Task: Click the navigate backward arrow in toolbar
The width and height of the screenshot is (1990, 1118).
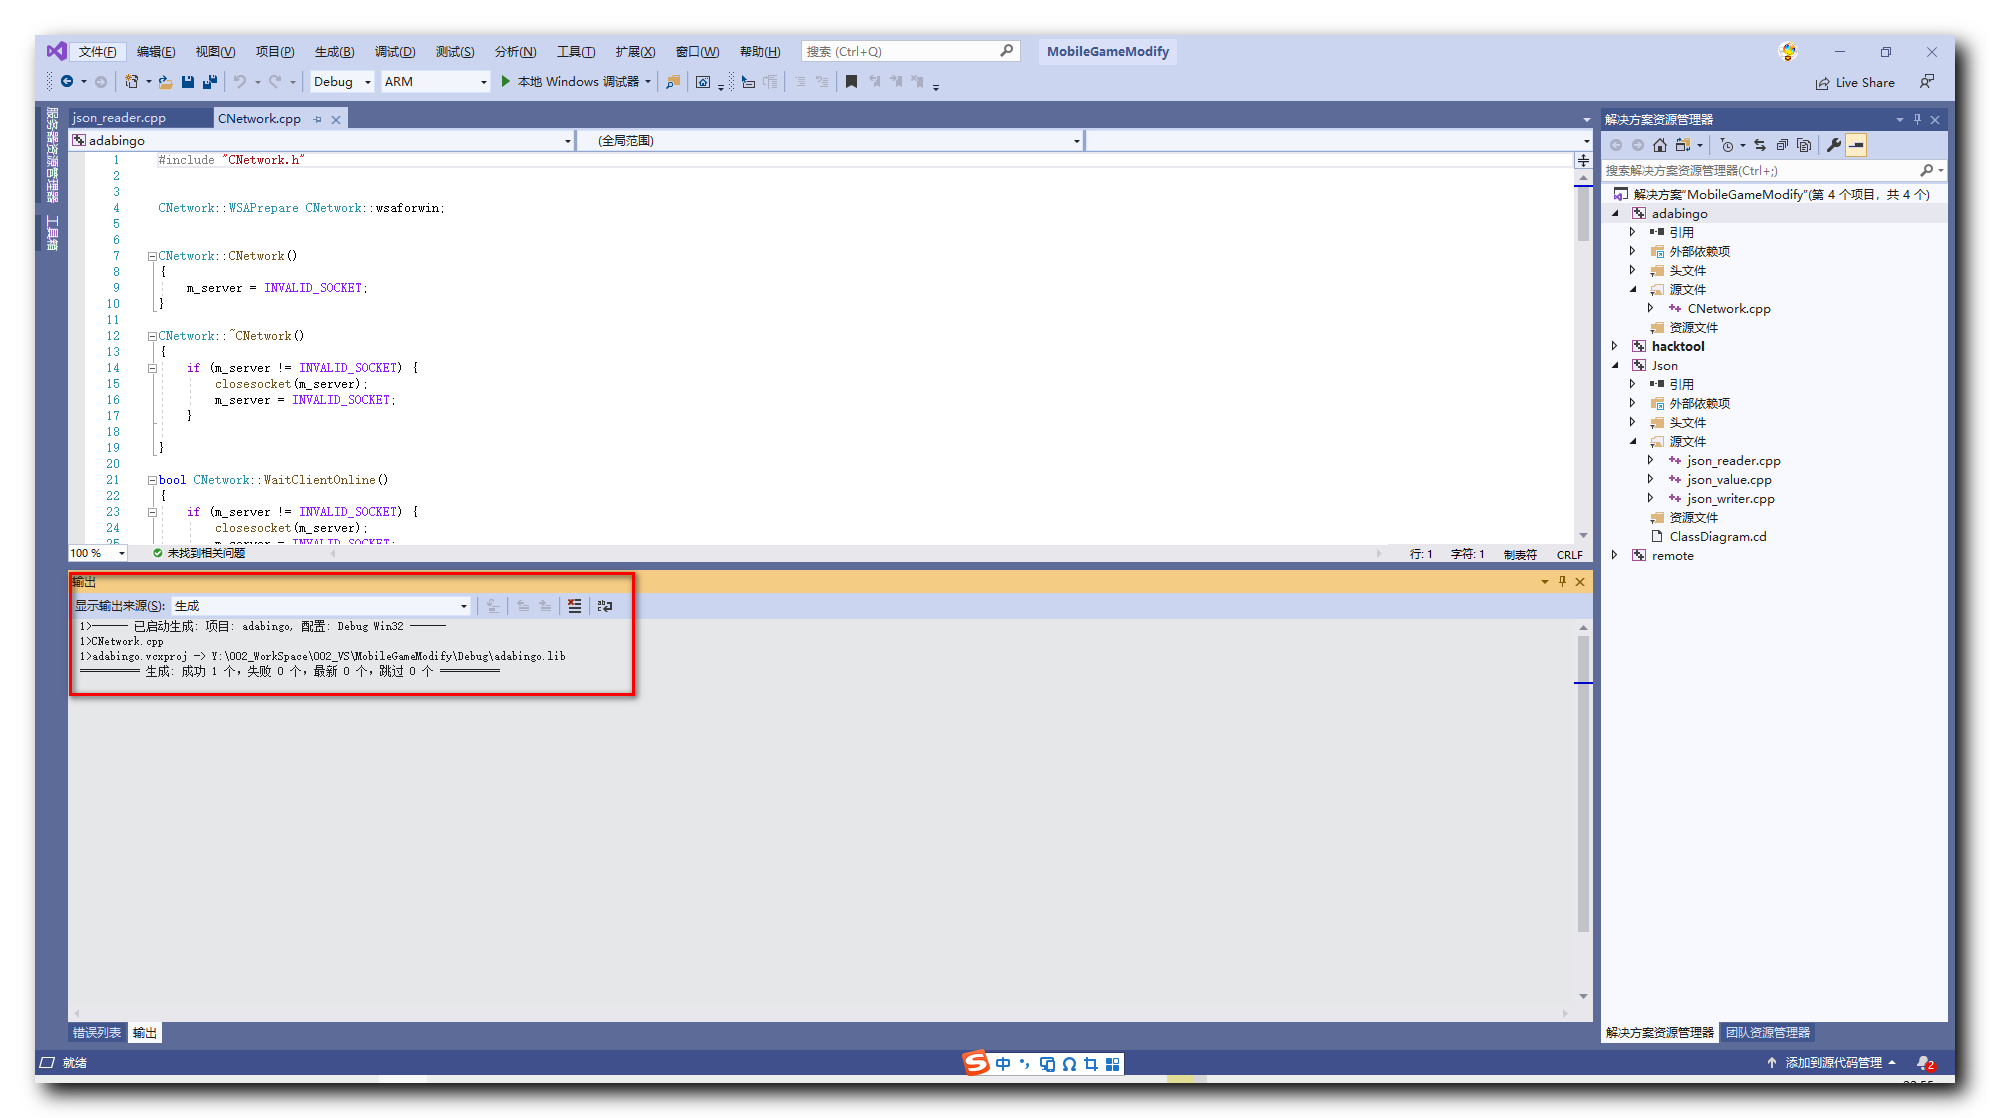Action: pyautogui.click(x=67, y=82)
